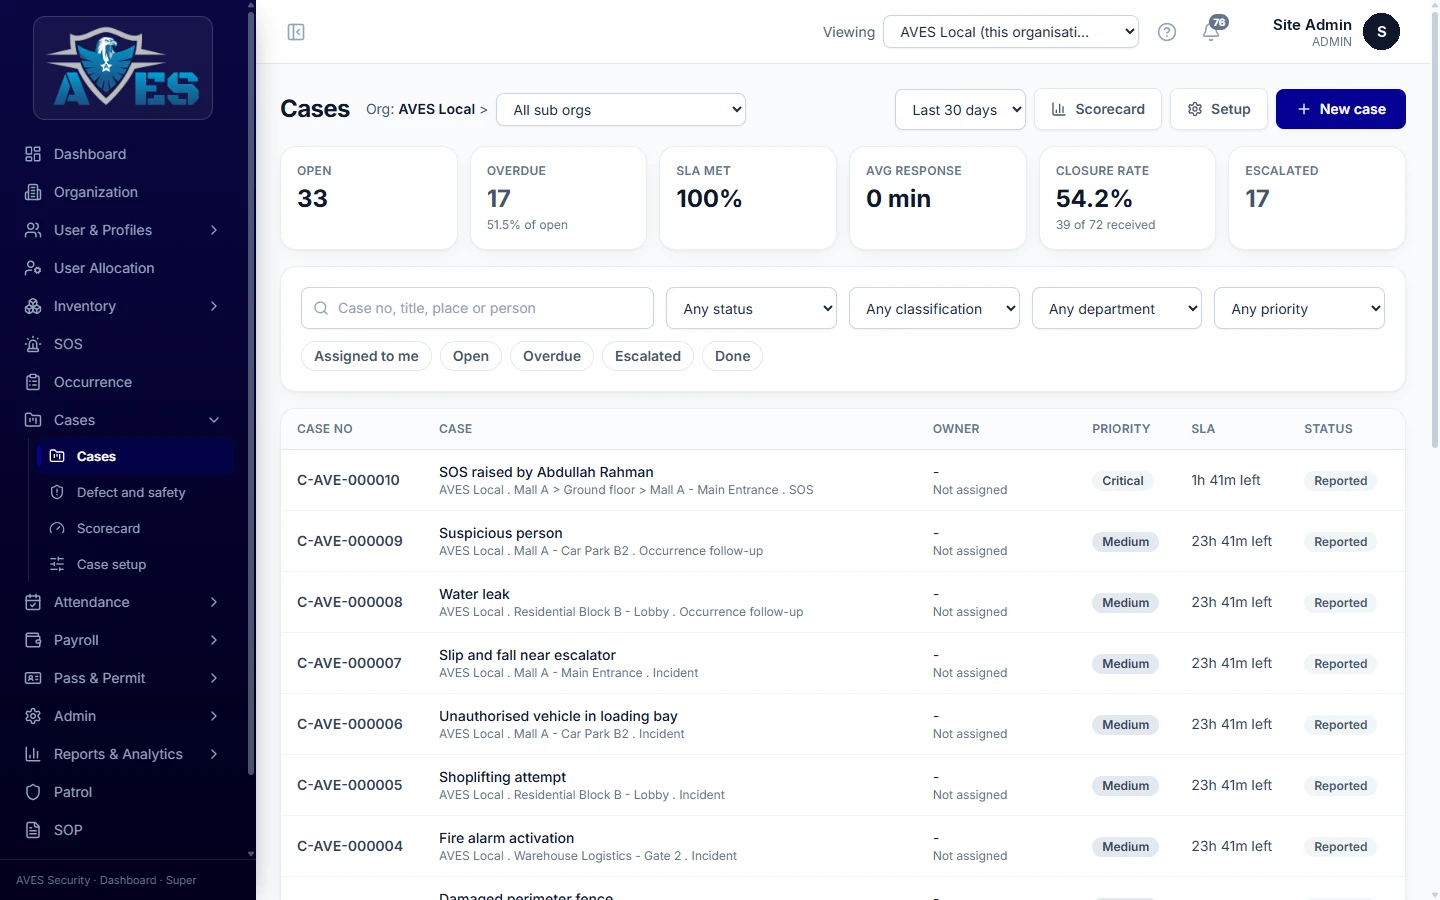Open the Last 30 days dropdown
The image size is (1440, 900).
[x=961, y=110]
